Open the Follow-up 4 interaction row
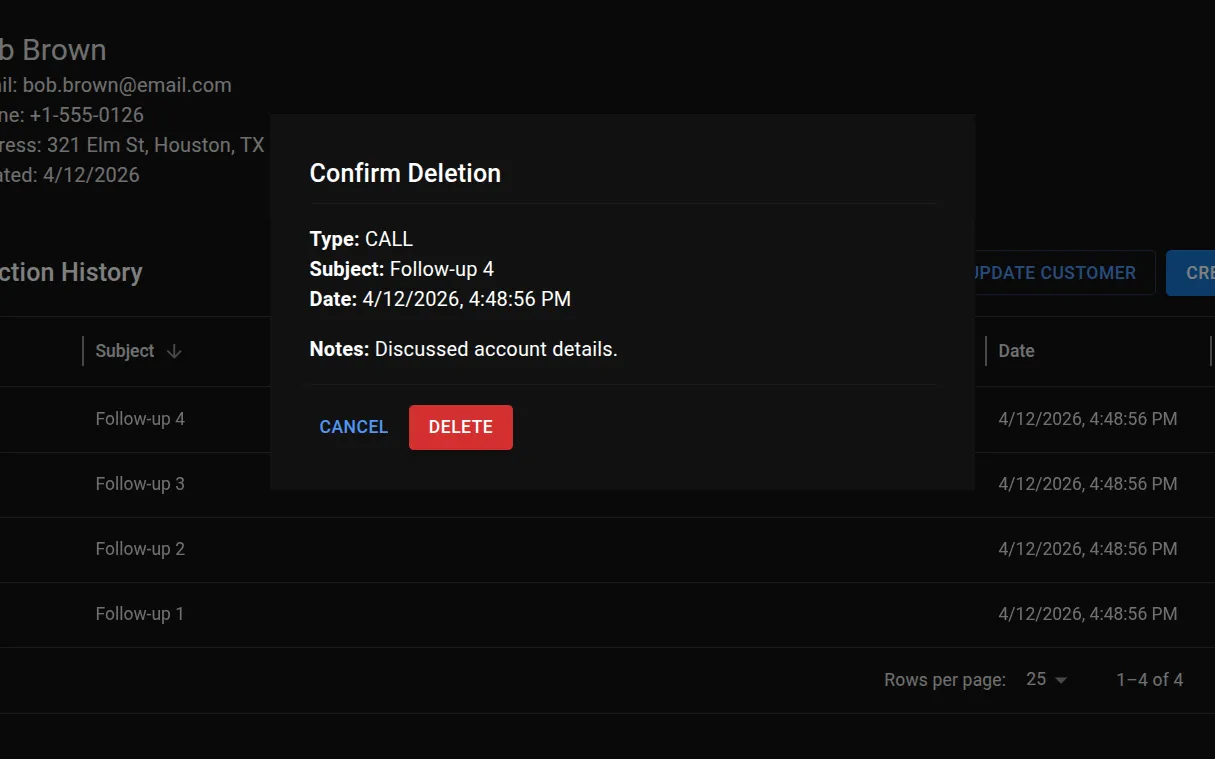Image resolution: width=1215 pixels, height=759 pixels. (140, 419)
